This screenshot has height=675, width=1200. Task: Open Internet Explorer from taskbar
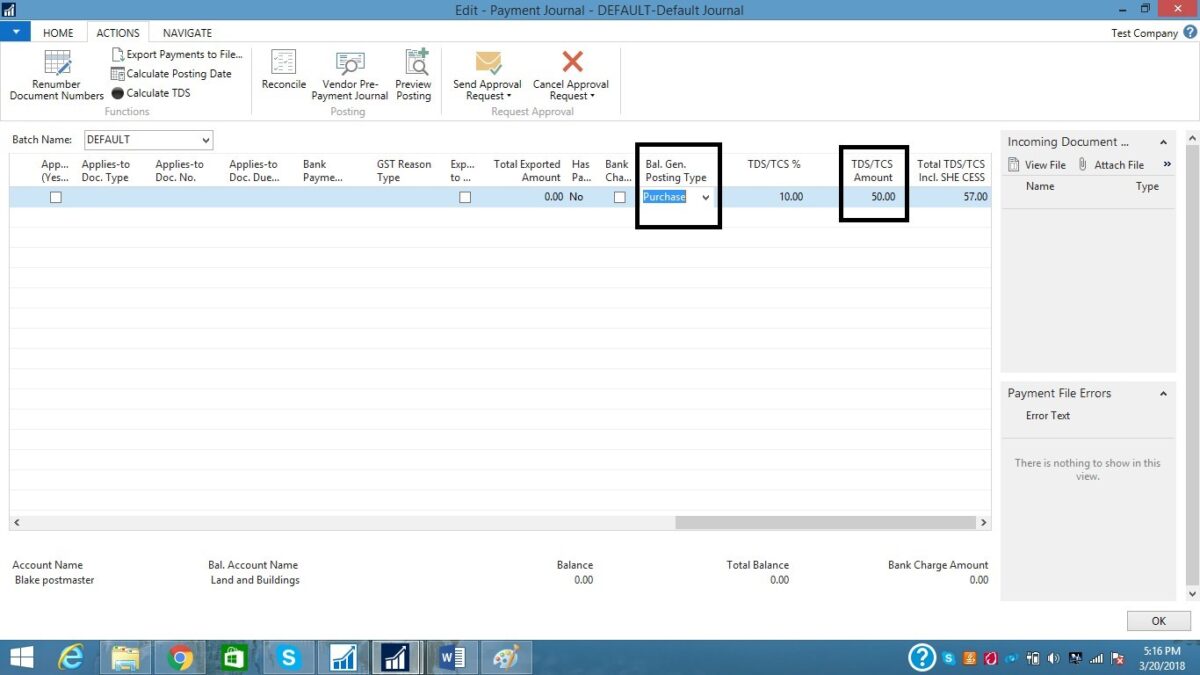(x=71, y=657)
